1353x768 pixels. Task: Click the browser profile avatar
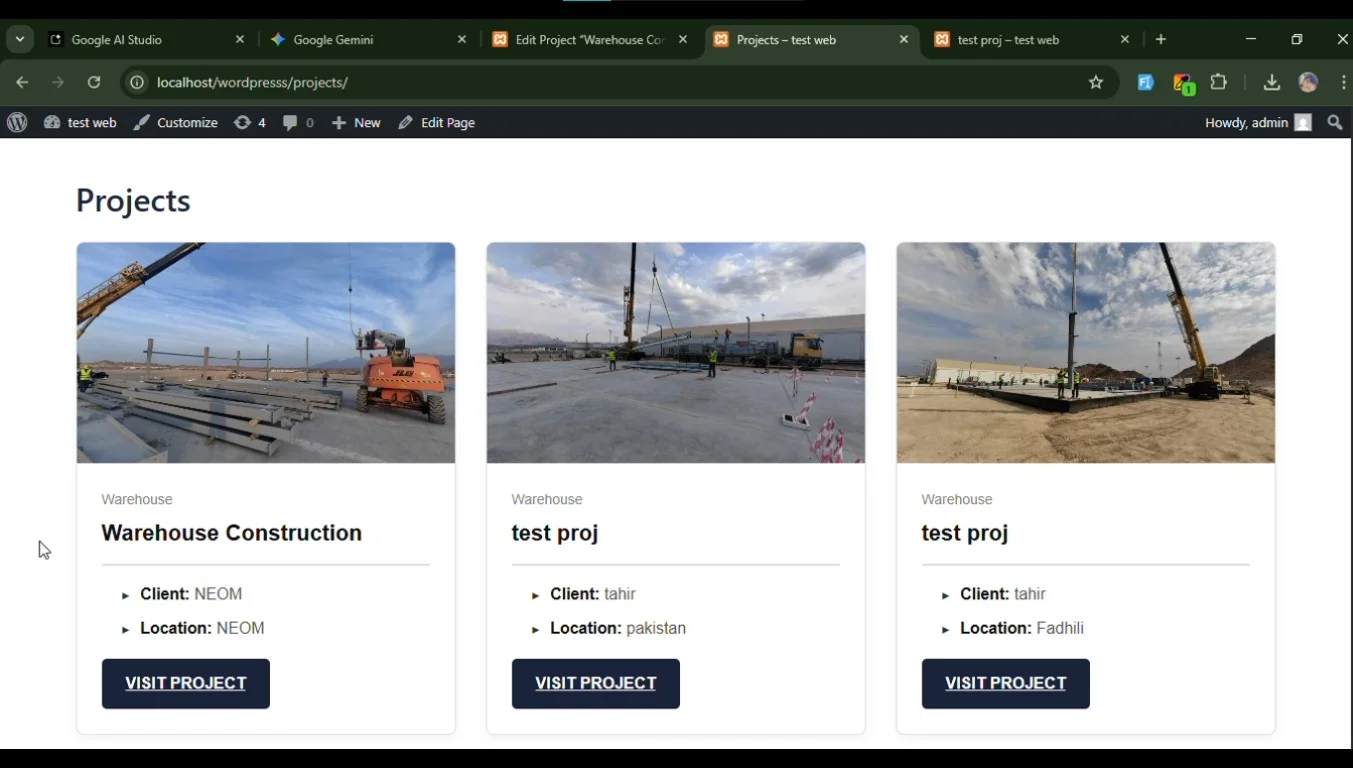pyautogui.click(x=1308, y=83)
